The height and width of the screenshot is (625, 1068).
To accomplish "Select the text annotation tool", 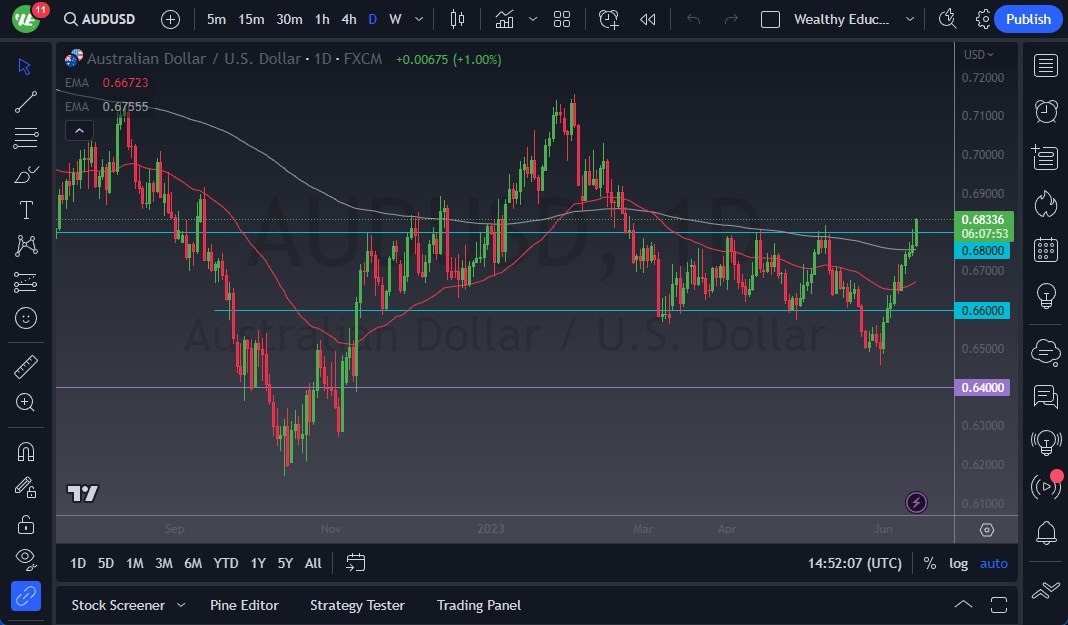I will [x=26, y=210].
